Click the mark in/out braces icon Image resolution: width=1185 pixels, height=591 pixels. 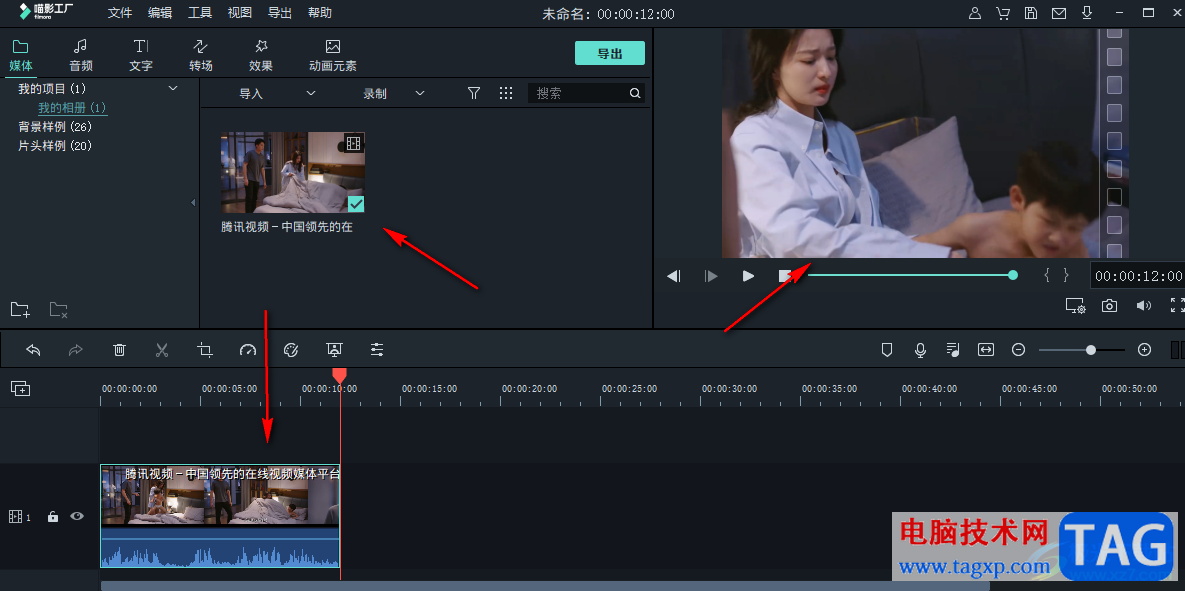pyautogui.click(x=1057, y=275)
